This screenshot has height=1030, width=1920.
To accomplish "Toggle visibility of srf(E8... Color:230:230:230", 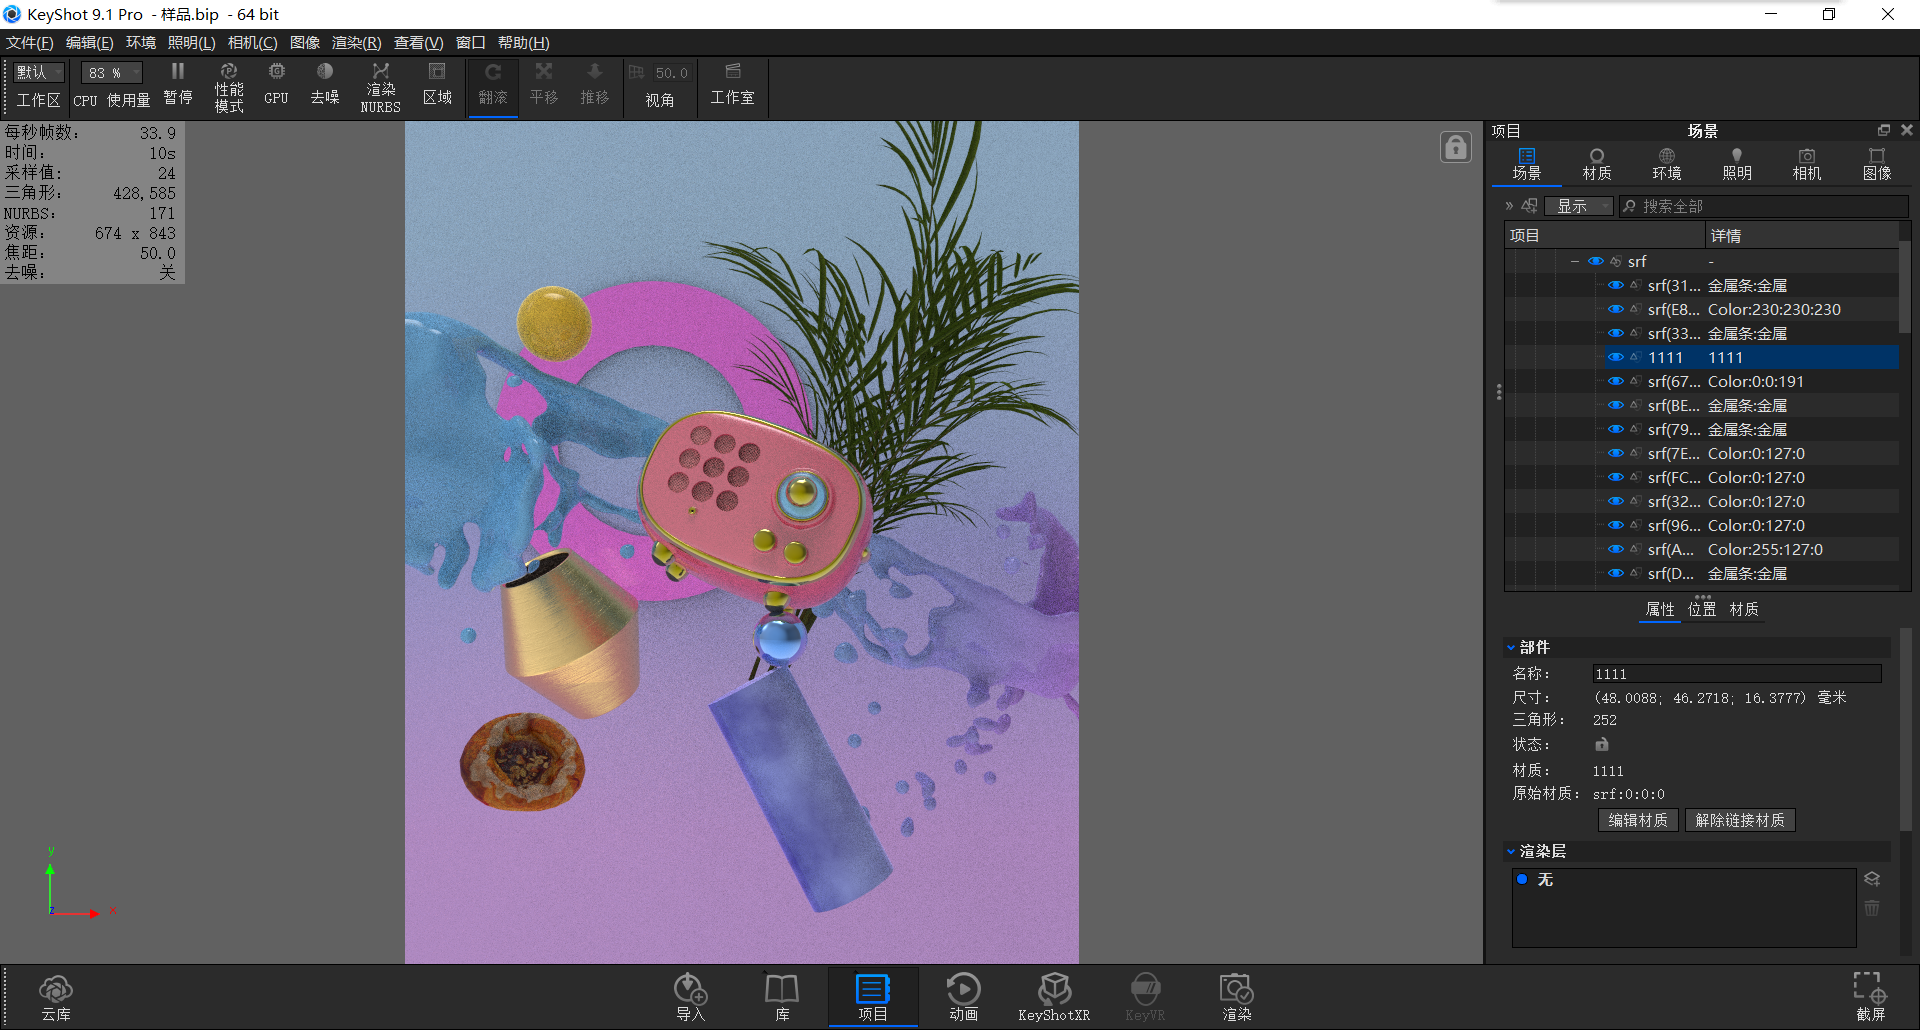I will click(x=1614, y=309).
